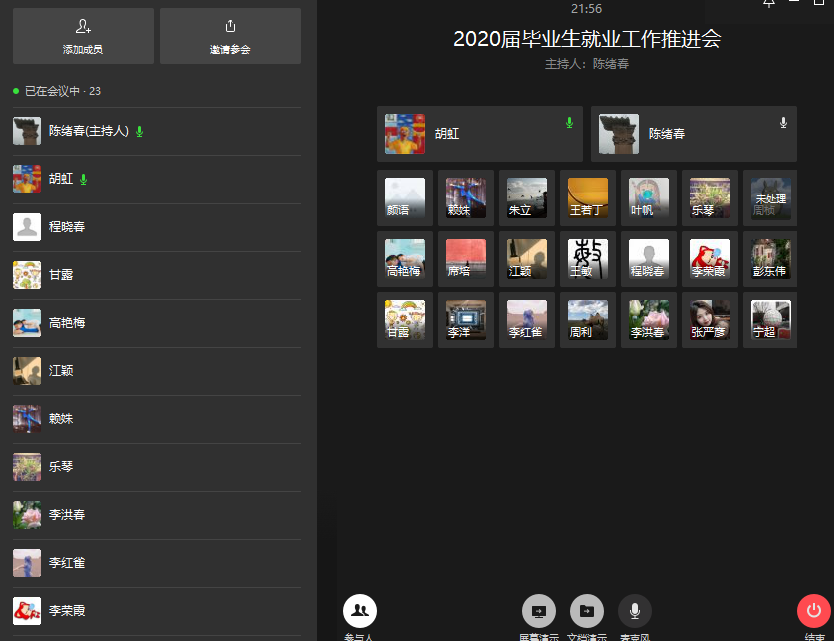Select 李红雀 in the member list

(x=67, y=563)
